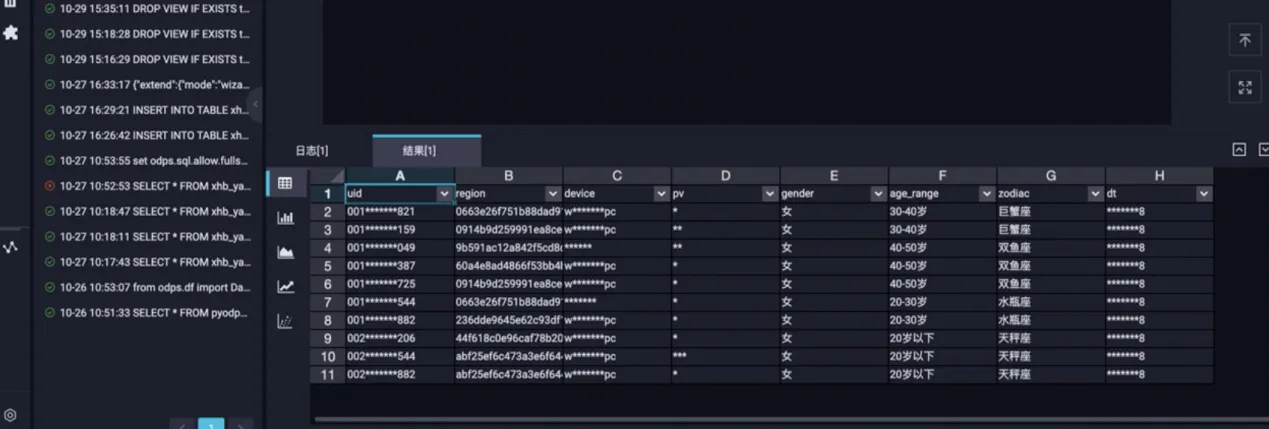Image resolution: width=1269 pixels, height=429 pixels.
Task: Select column header A
Action: click(400, 176)
